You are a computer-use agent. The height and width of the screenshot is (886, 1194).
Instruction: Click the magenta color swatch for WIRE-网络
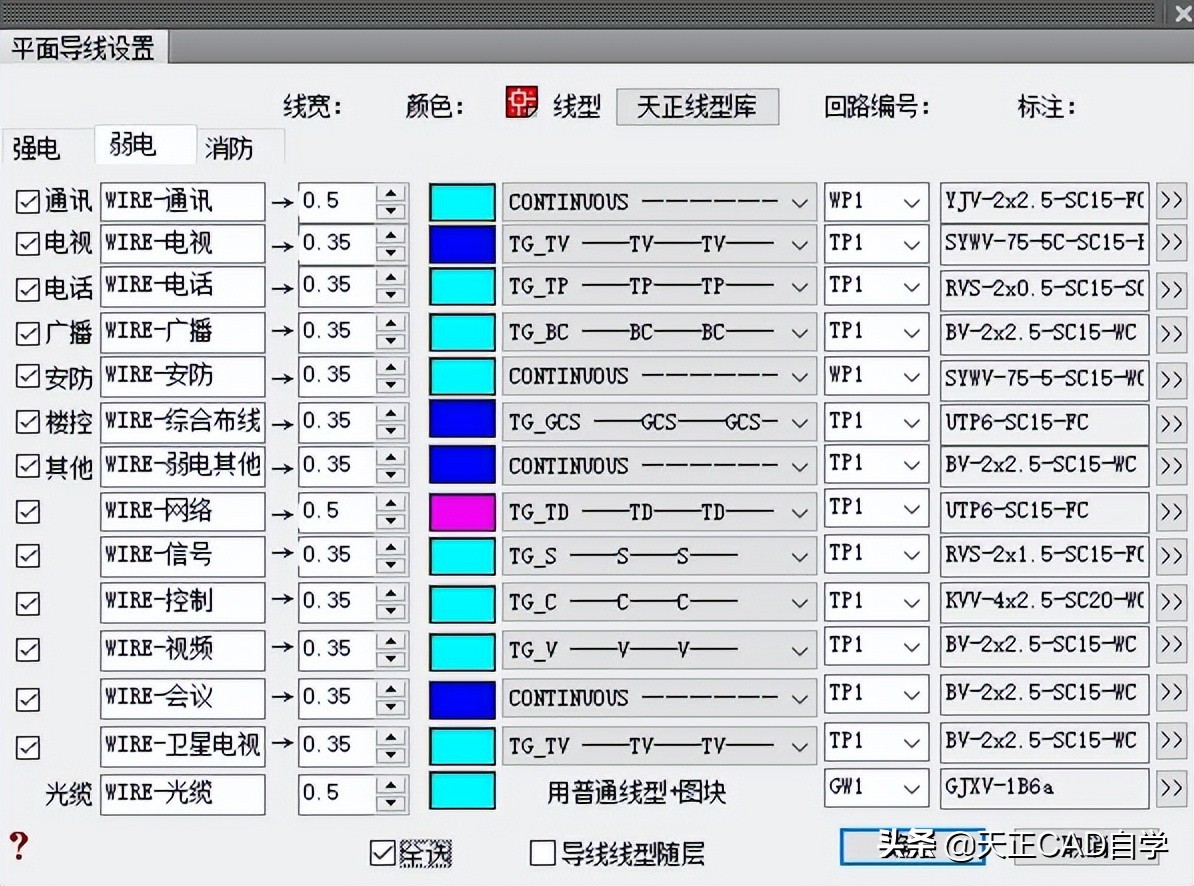tap(462, 510)
